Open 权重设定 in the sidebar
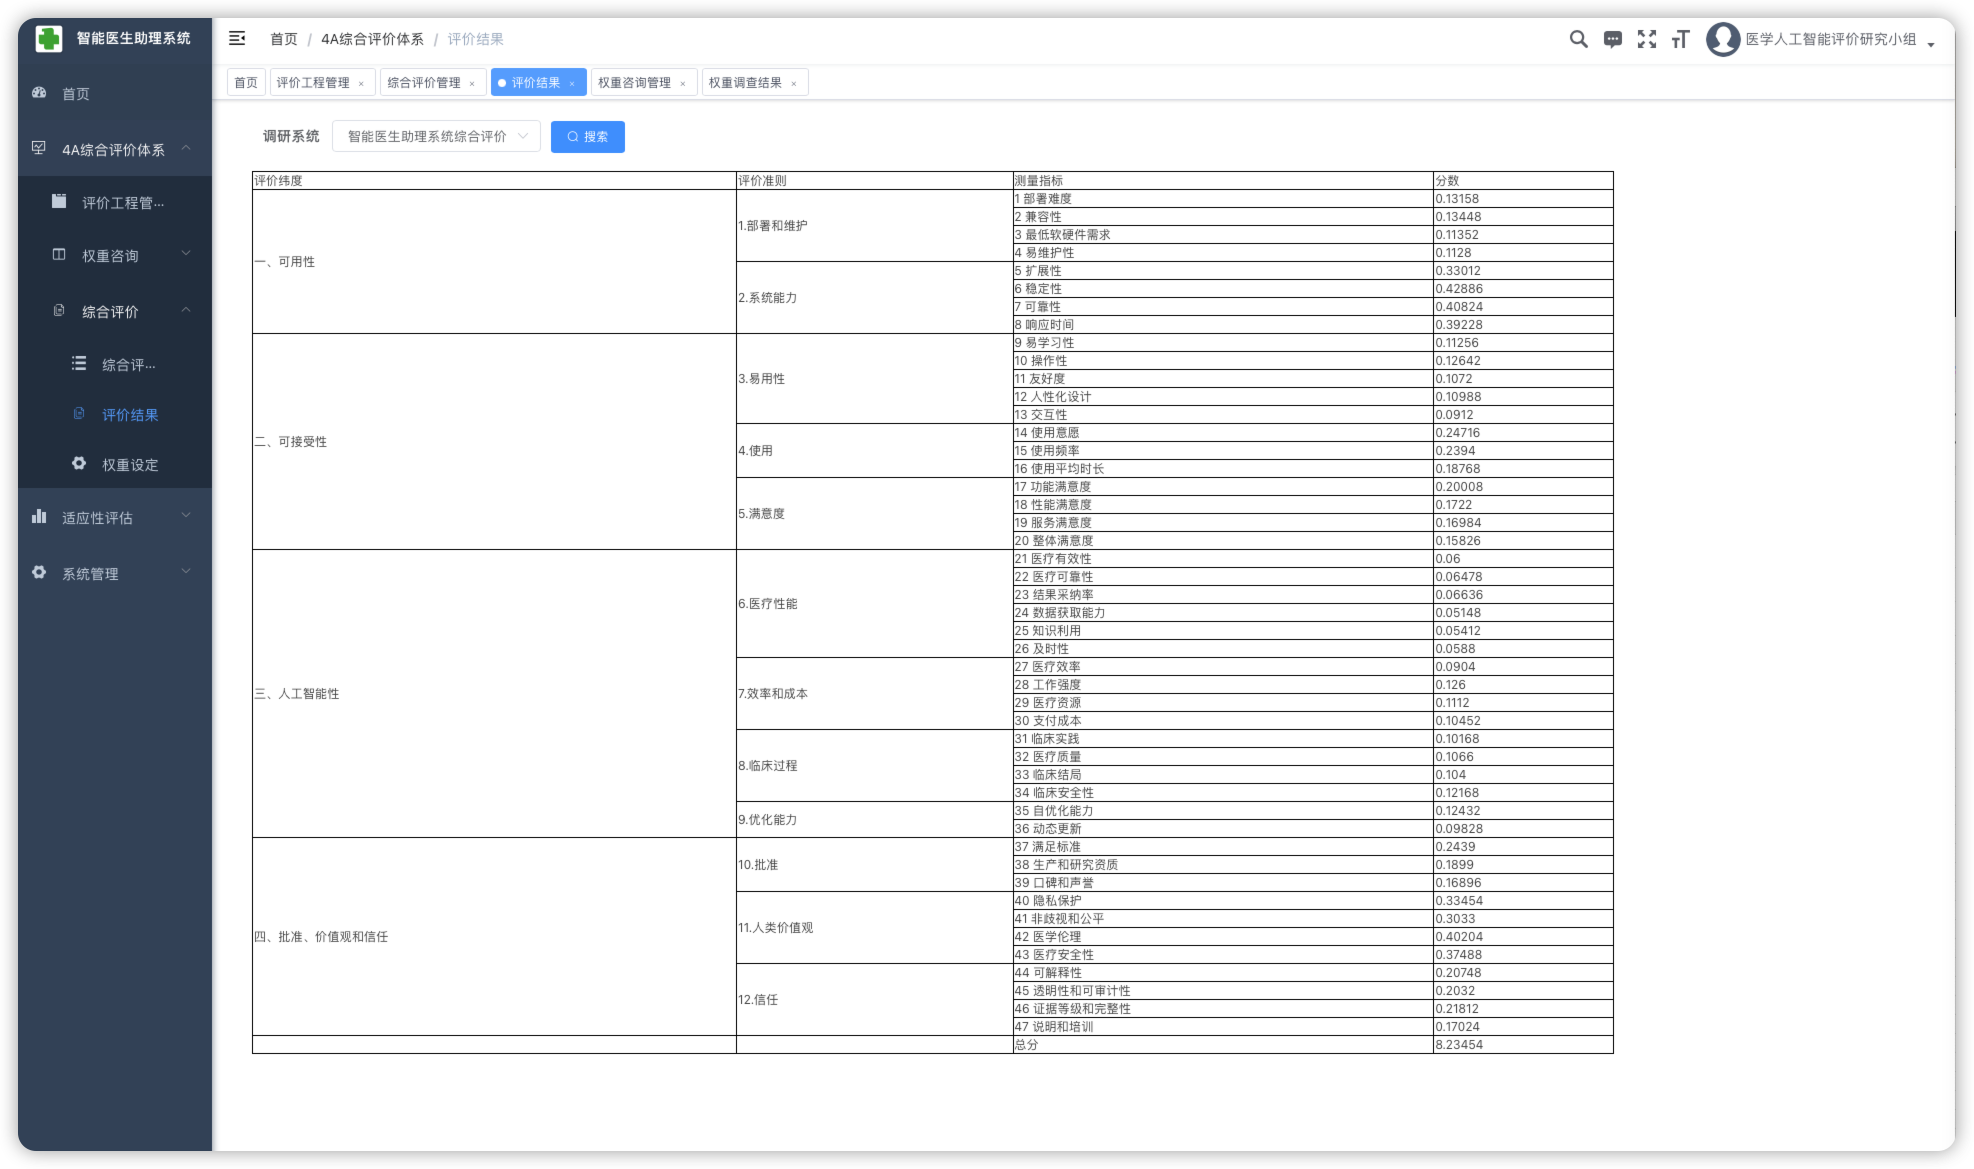 [x=130, y=465]
